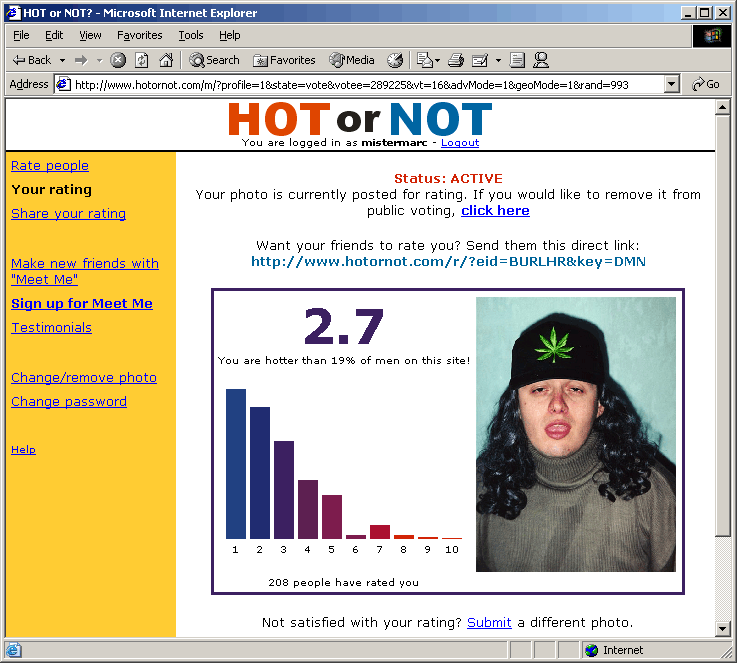The width and height of the screenshot is (737, 663).
Task: Click the chart bar for rating 2
Action: [260, 473]
